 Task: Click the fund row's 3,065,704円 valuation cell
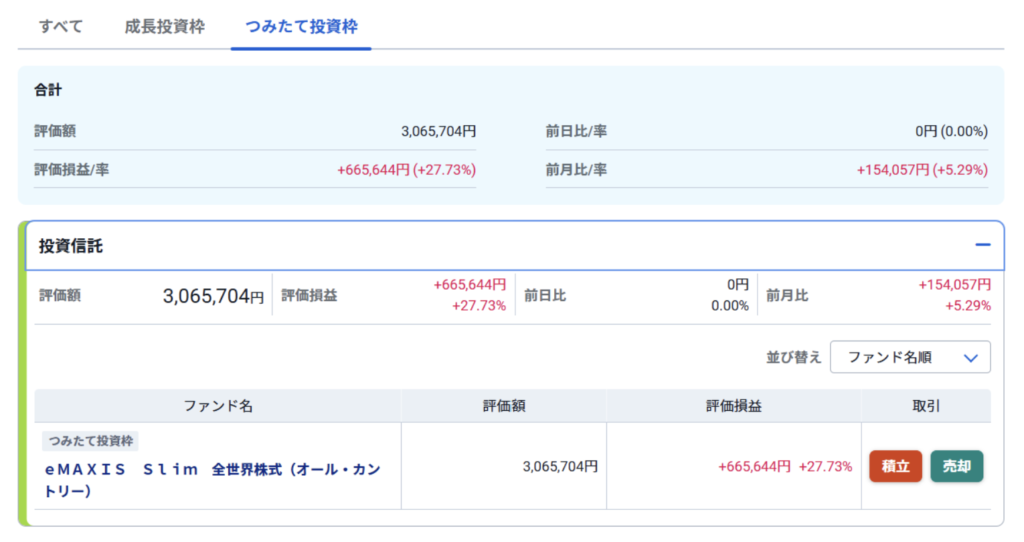pyautogui.click(x=560, y=466)
